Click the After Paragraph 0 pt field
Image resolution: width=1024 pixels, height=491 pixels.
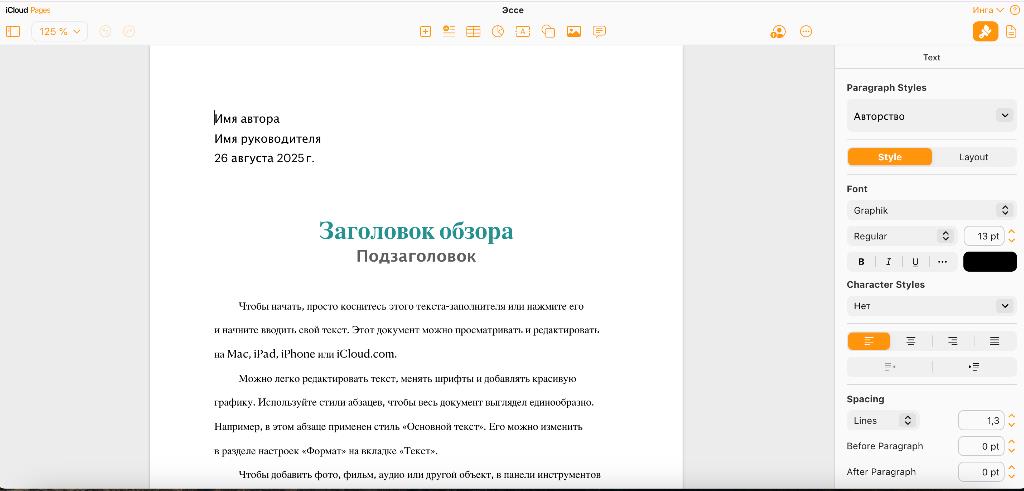982,471
